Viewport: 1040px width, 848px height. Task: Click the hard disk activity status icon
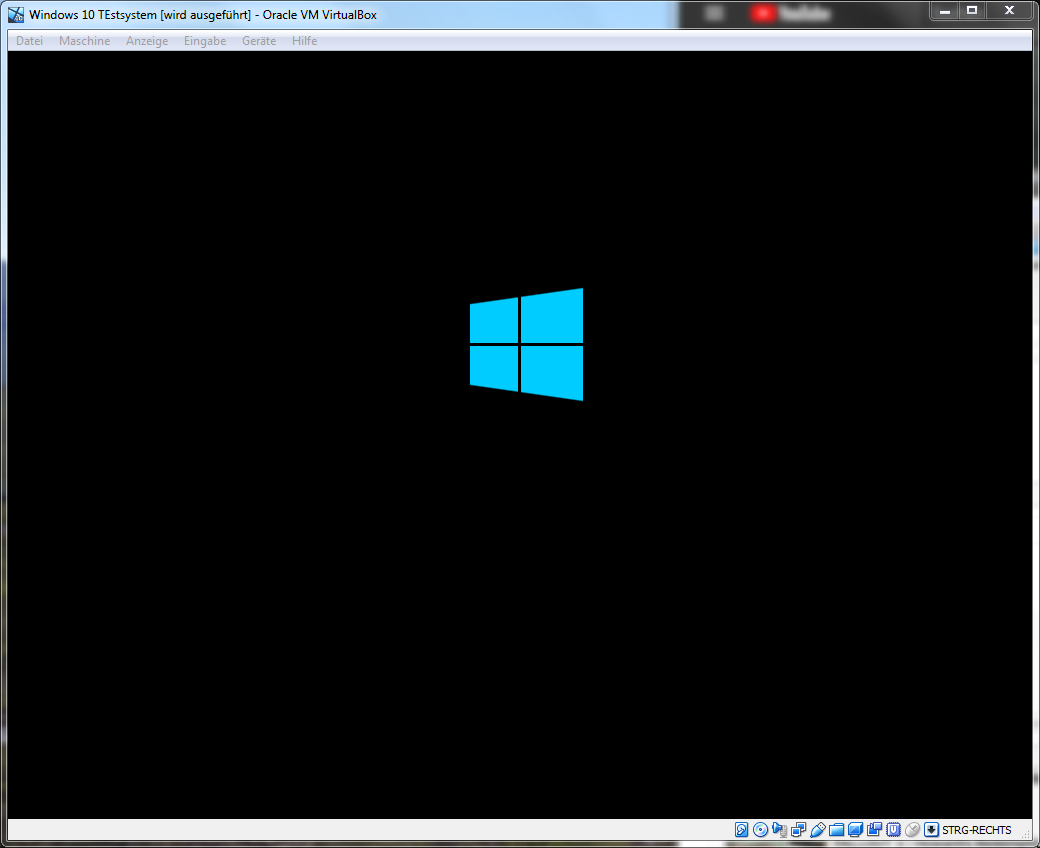tap(741, 830)
